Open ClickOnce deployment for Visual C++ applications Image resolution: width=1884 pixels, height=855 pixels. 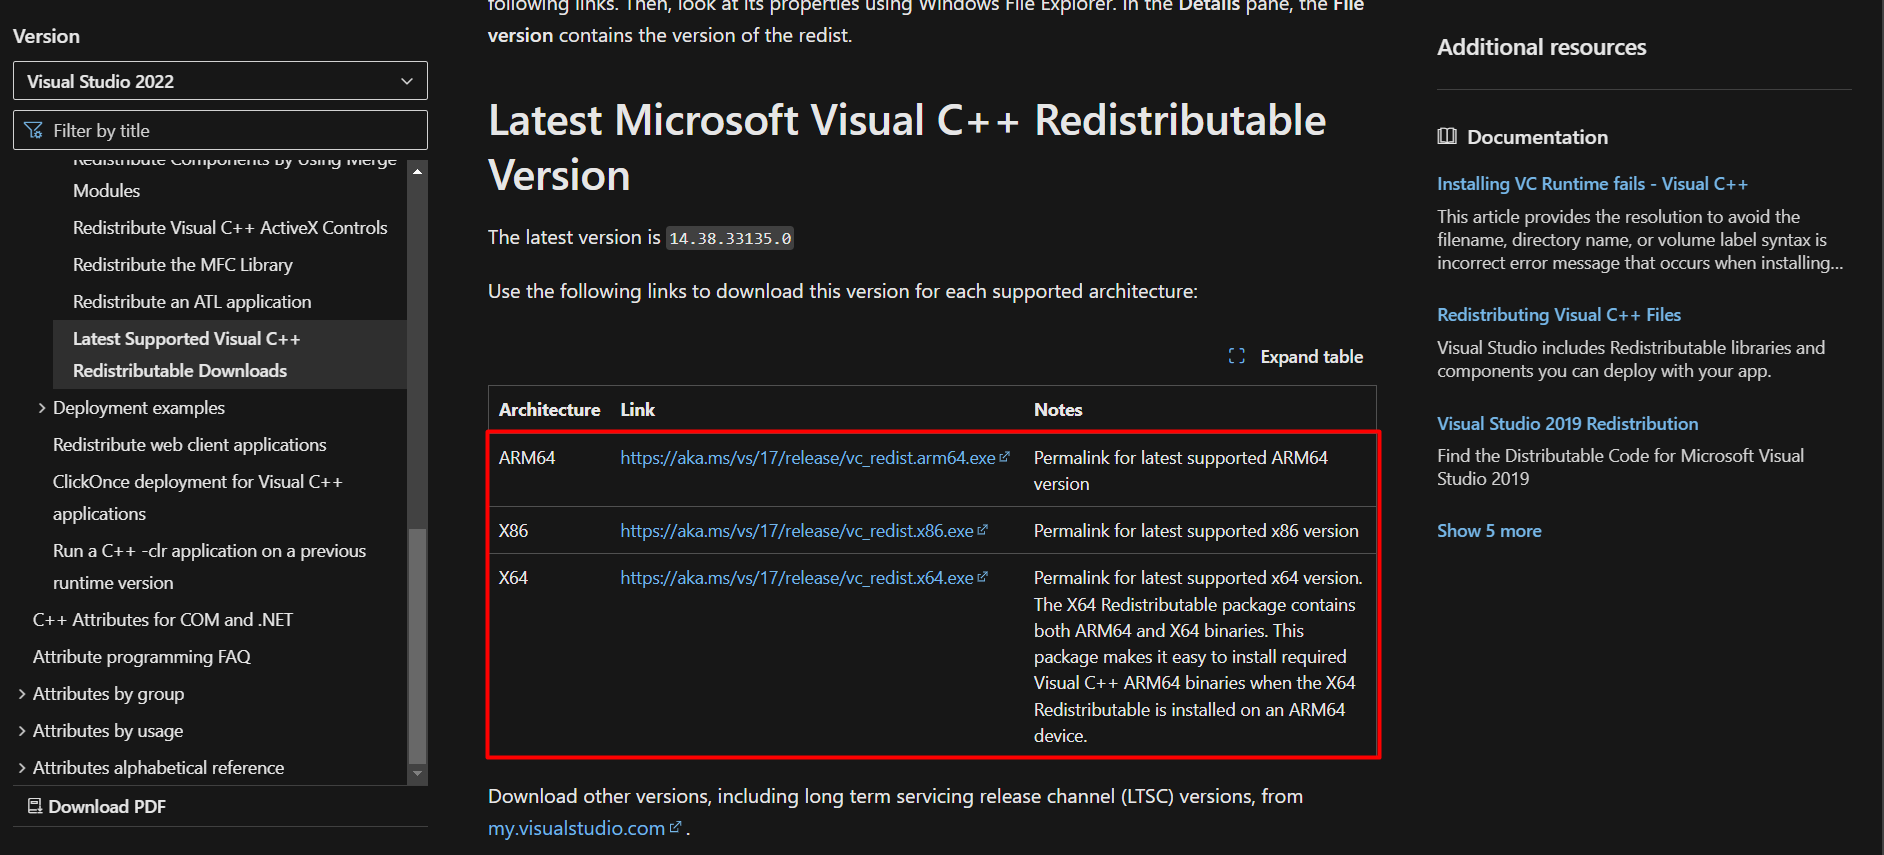(x=198, y=497)
